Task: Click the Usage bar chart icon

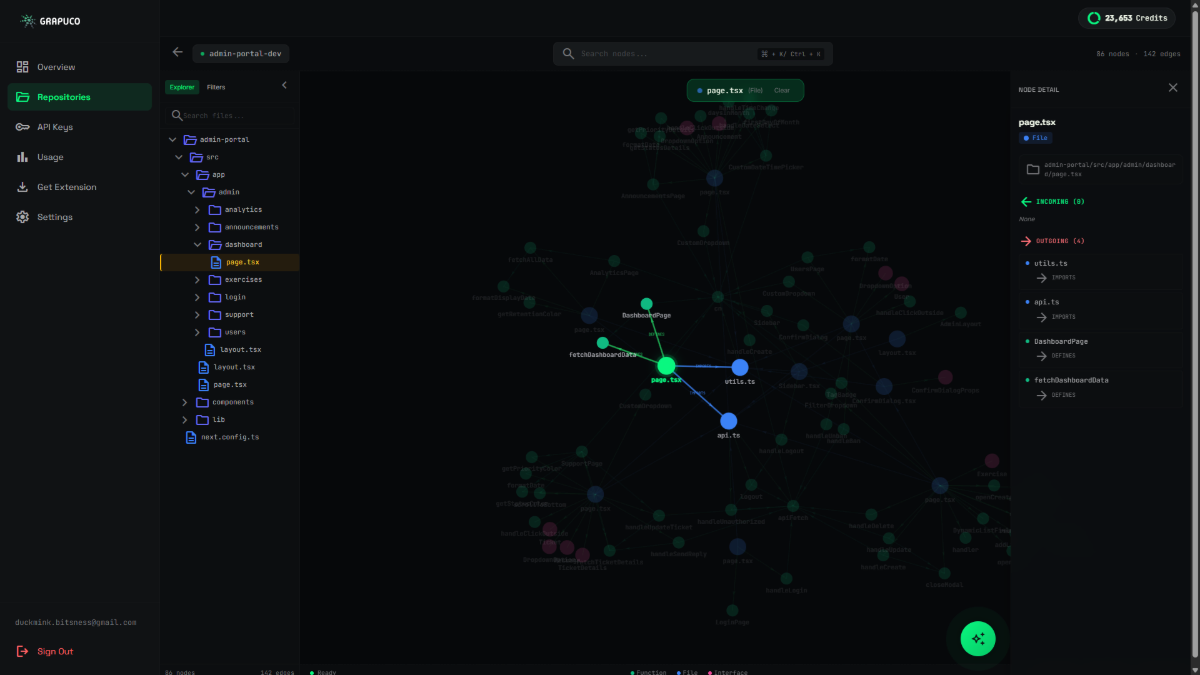Action: click(22, 157)
